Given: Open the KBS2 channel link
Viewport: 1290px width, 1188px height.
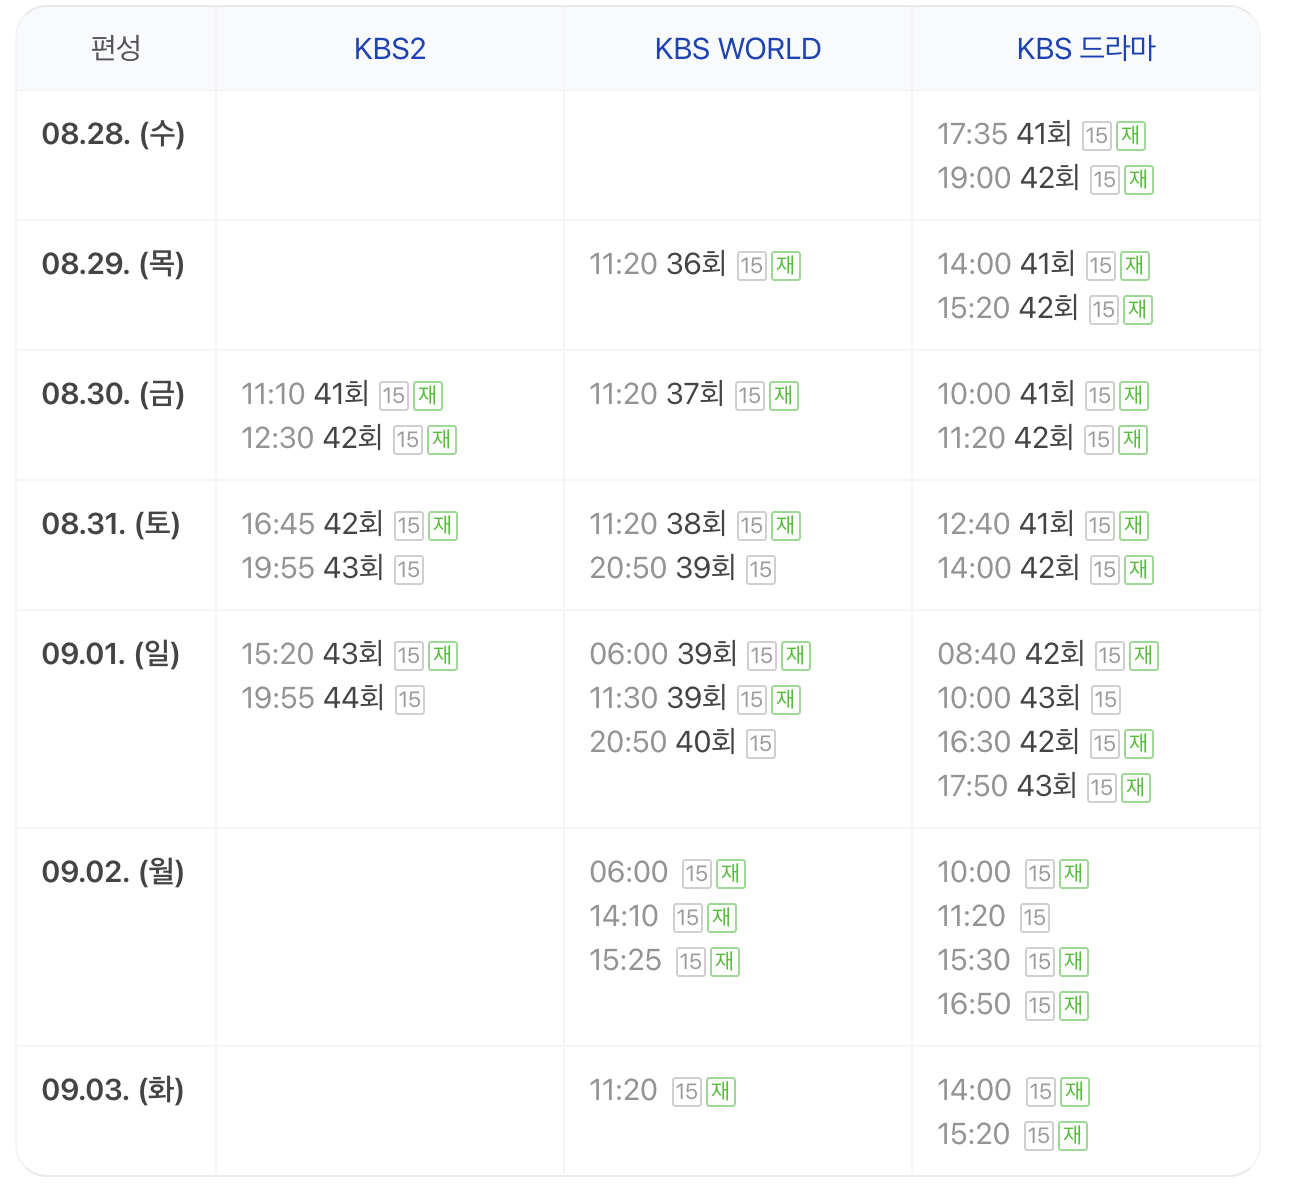Looking at the screenshot, I should point(390,49).
